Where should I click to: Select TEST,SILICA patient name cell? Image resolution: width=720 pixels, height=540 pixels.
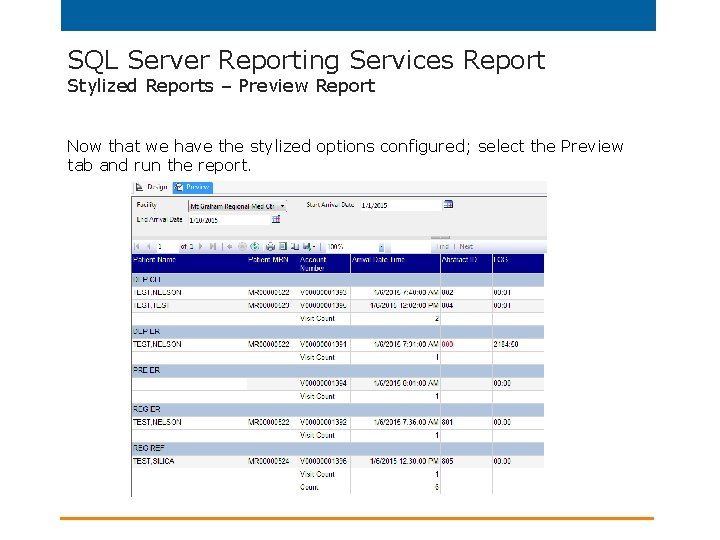point(154,461)
